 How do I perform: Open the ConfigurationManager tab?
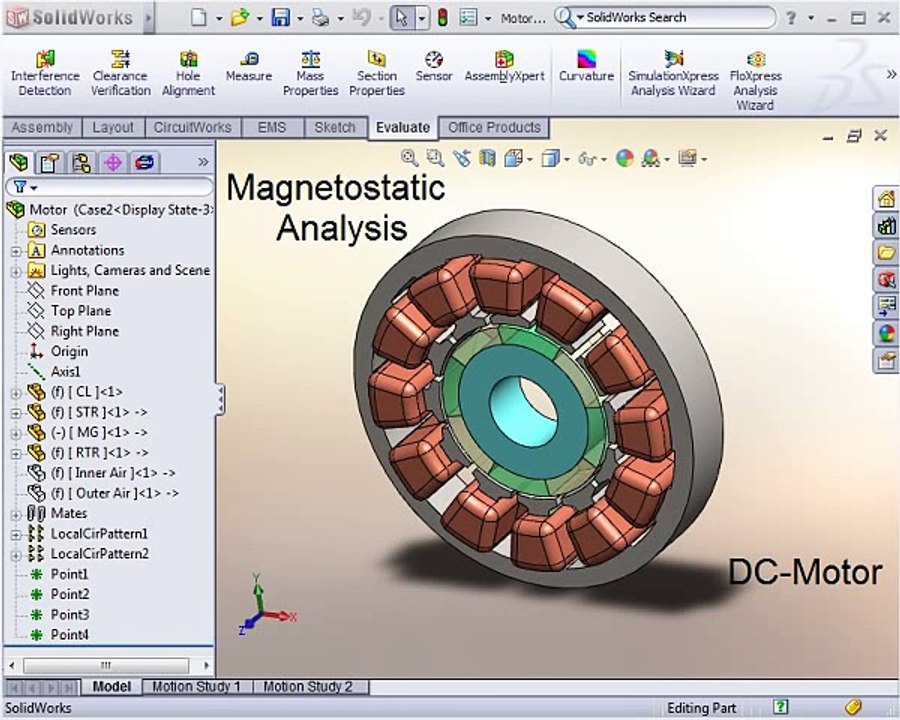[x=82, y=162]
